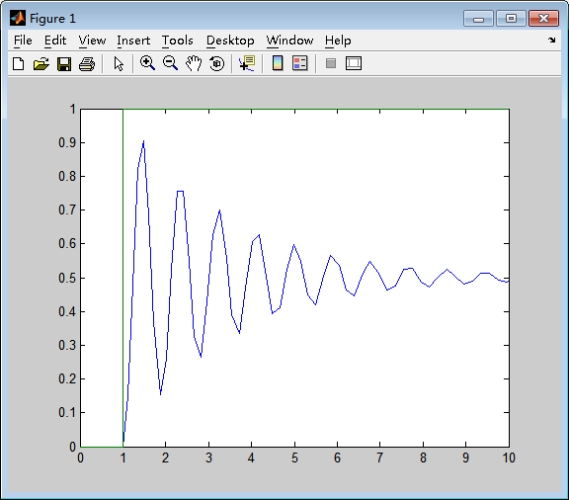Screen dimensions: 569x500
Task: Click the Figure 1 title text
Action: point(53,18)
